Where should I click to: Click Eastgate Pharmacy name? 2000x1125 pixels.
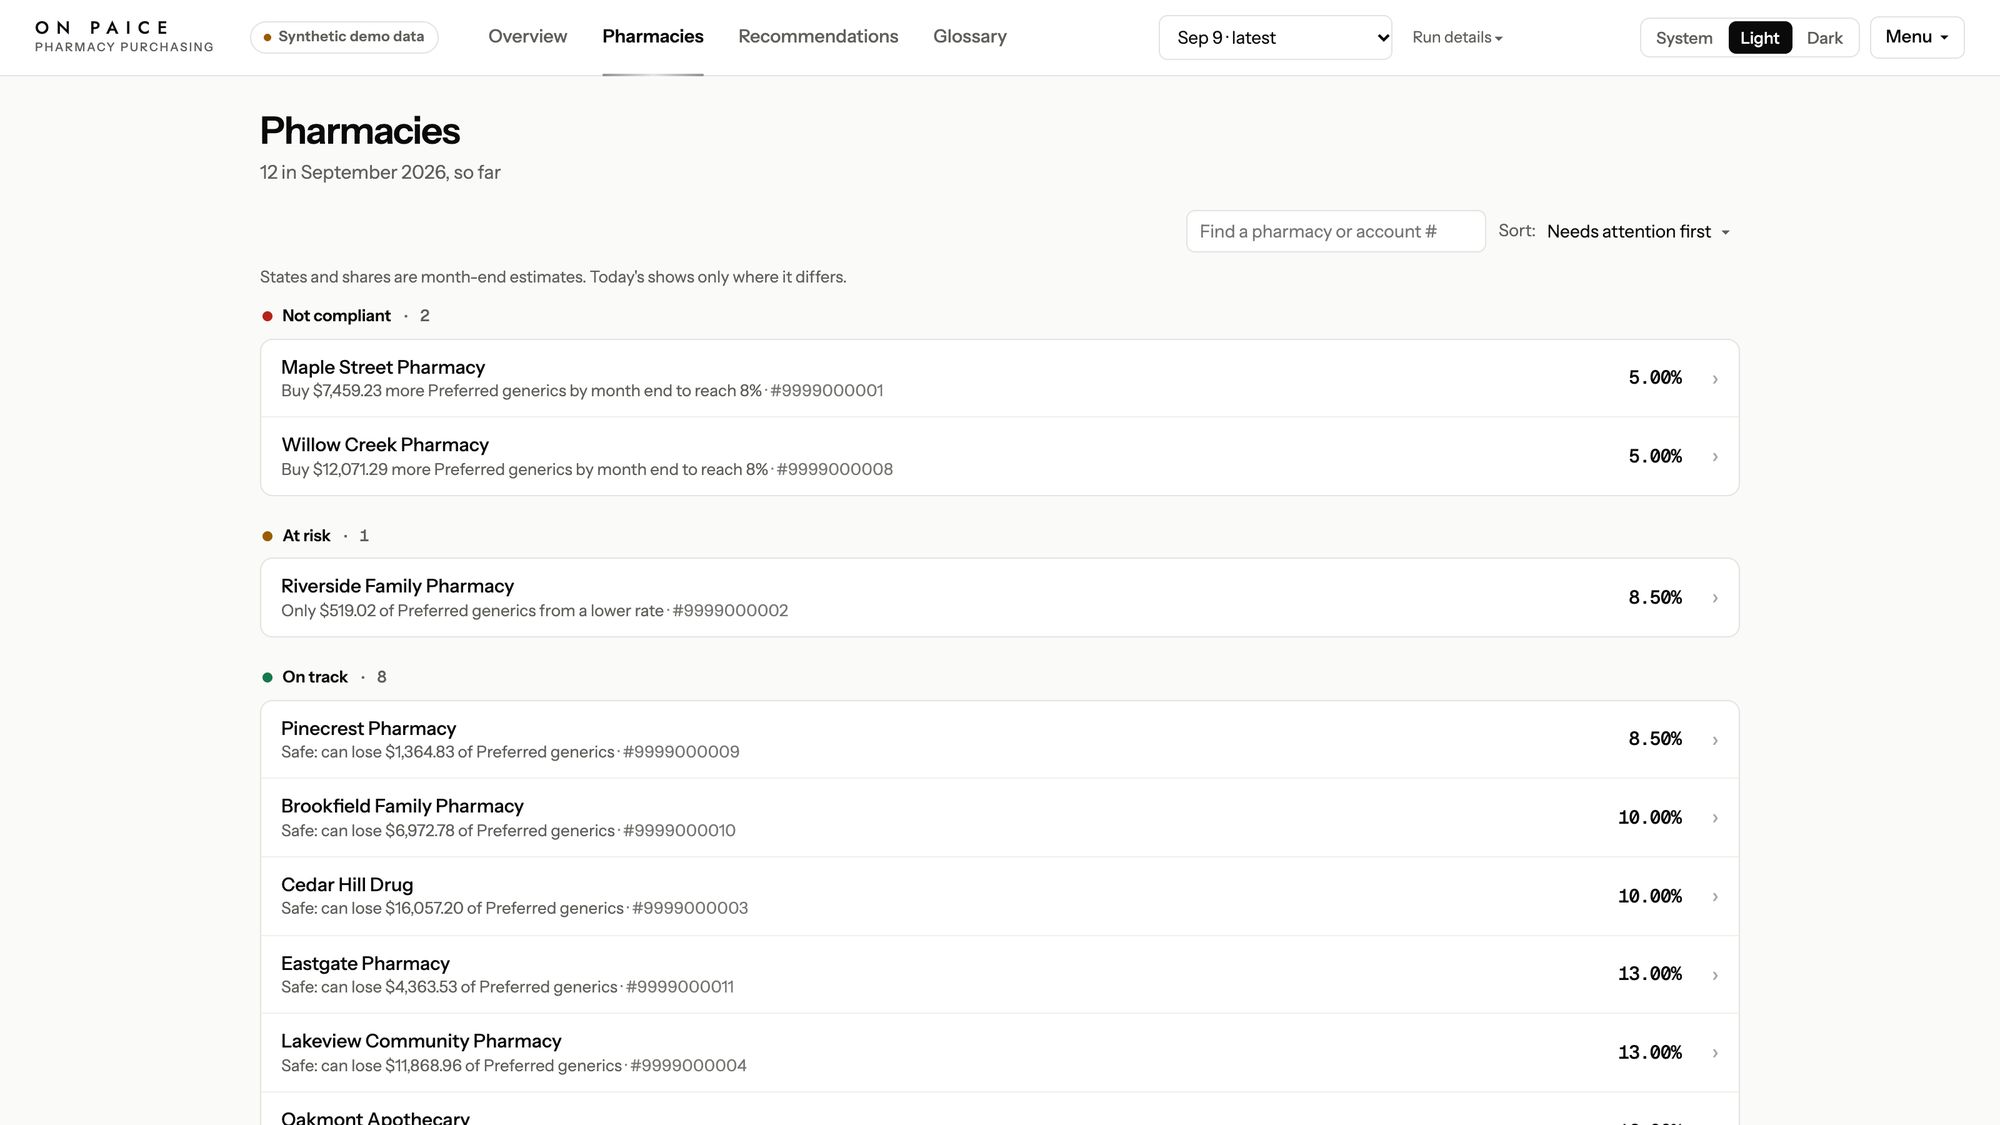pyautogui.click(x=365, y=963)
